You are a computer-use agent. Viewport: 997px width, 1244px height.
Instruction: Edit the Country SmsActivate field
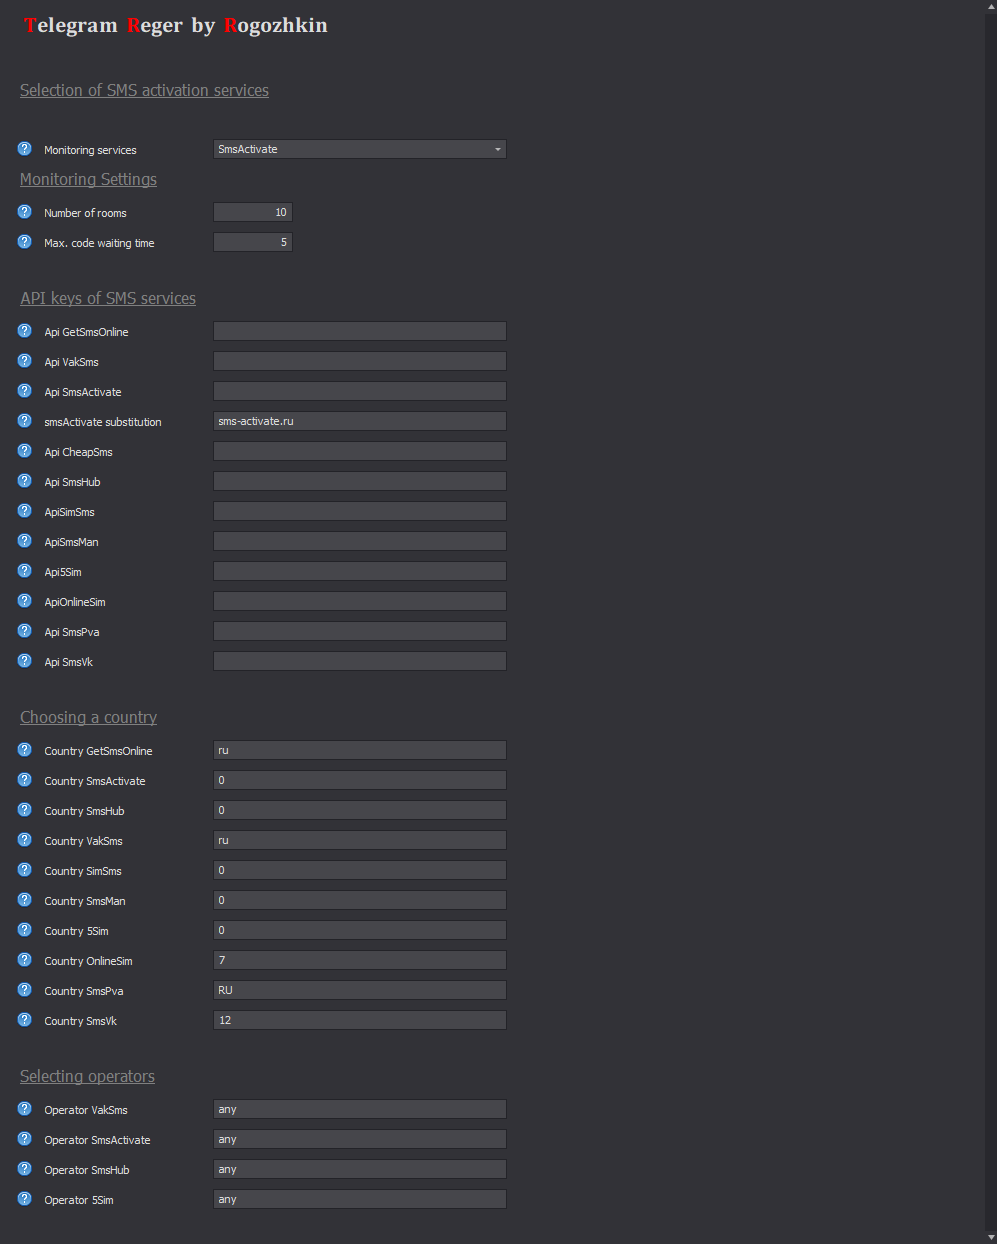pyautogui.click(x=360, y=780)
